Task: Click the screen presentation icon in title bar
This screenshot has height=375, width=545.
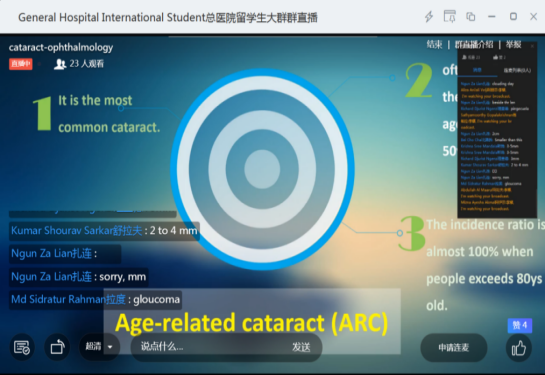Action: 450,16
